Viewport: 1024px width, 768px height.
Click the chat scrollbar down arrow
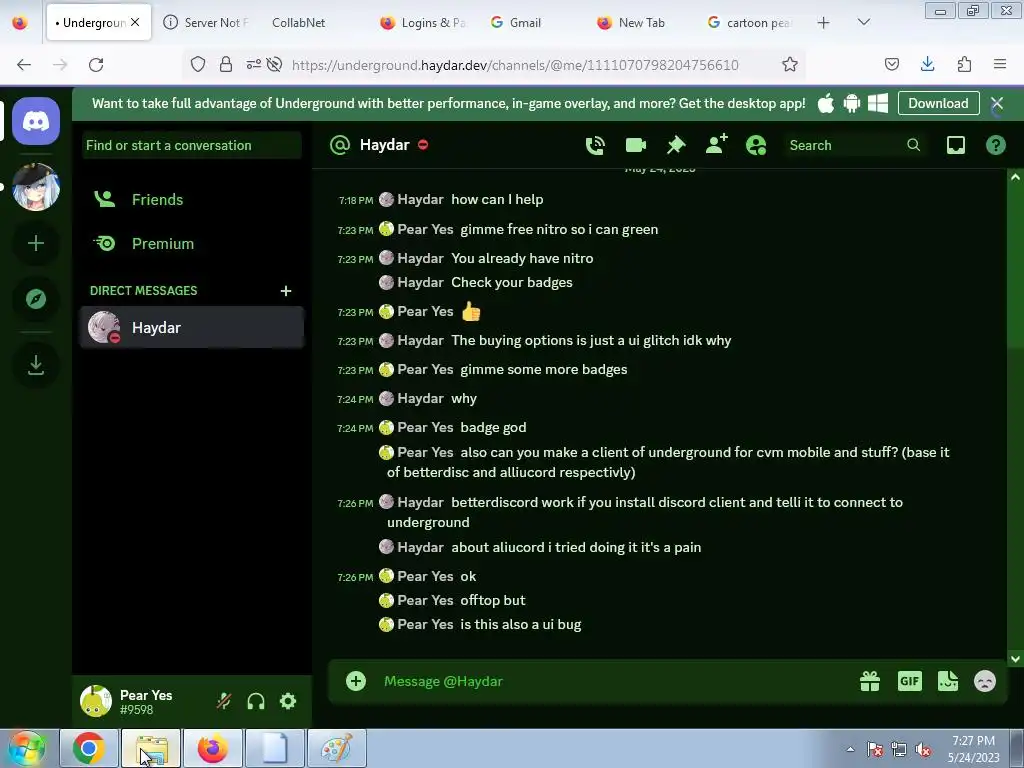pyautogui.click(x=1015, y=659)
